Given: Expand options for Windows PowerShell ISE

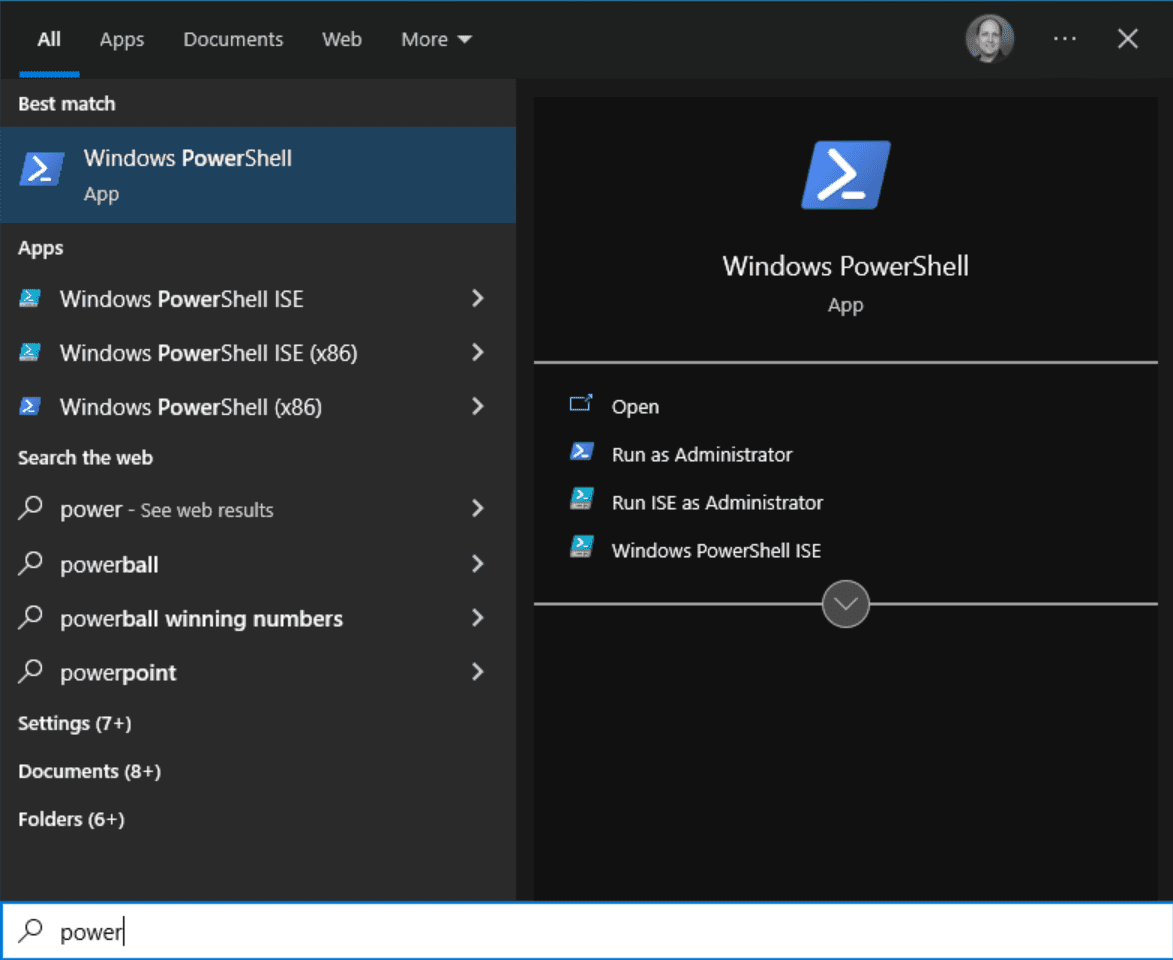Looking at the screenshot, I should tap(477, 299).
